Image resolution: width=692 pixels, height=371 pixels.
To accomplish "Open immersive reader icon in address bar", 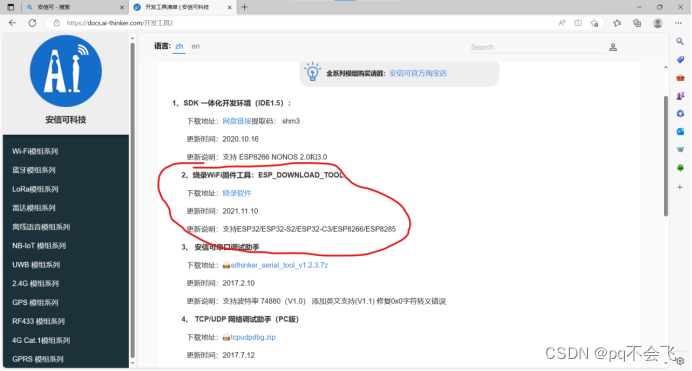I will [578, 23].
